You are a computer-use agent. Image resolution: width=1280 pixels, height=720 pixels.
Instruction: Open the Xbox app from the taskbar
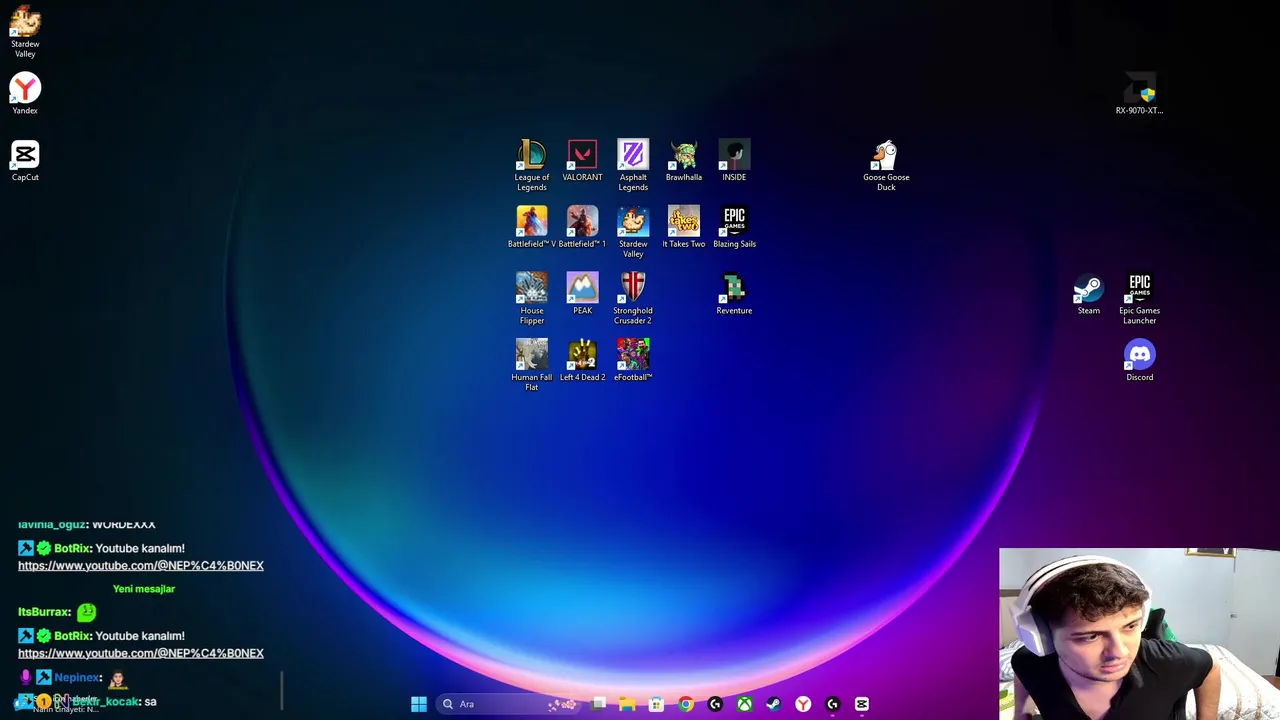[744, 704]
